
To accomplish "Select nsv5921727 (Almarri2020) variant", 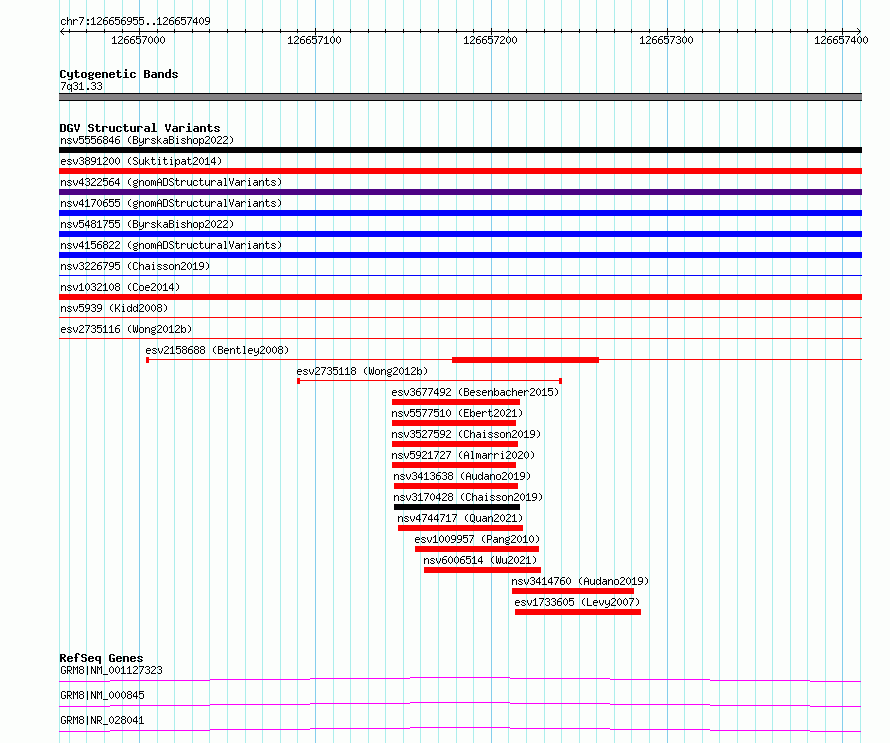I will pyautogui.click(x=463, y=455).
